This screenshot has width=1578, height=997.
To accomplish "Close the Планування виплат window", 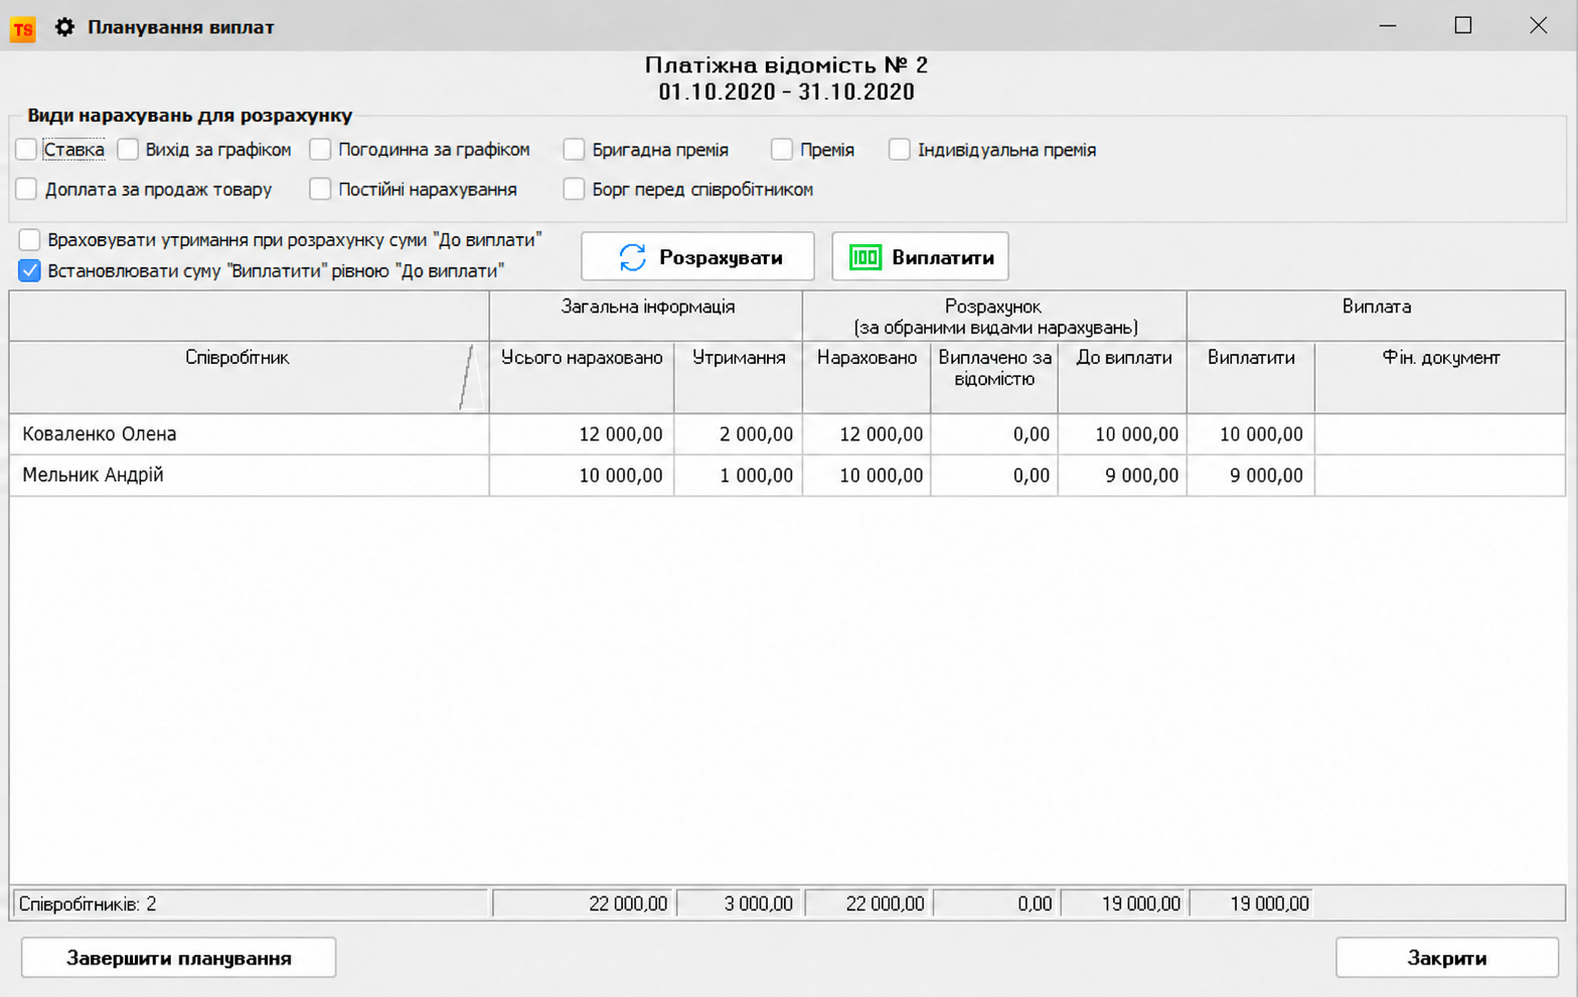I will point(1538,26).
